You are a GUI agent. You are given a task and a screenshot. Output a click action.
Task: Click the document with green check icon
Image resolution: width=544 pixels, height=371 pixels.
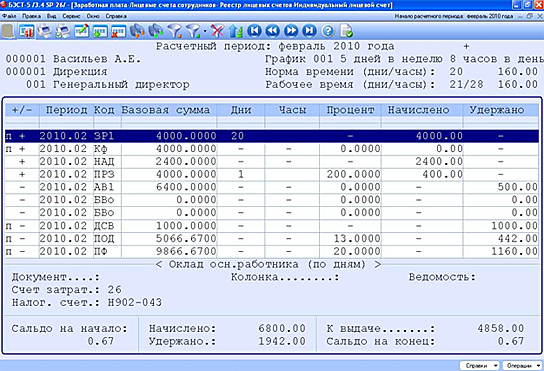coord(346,31)
